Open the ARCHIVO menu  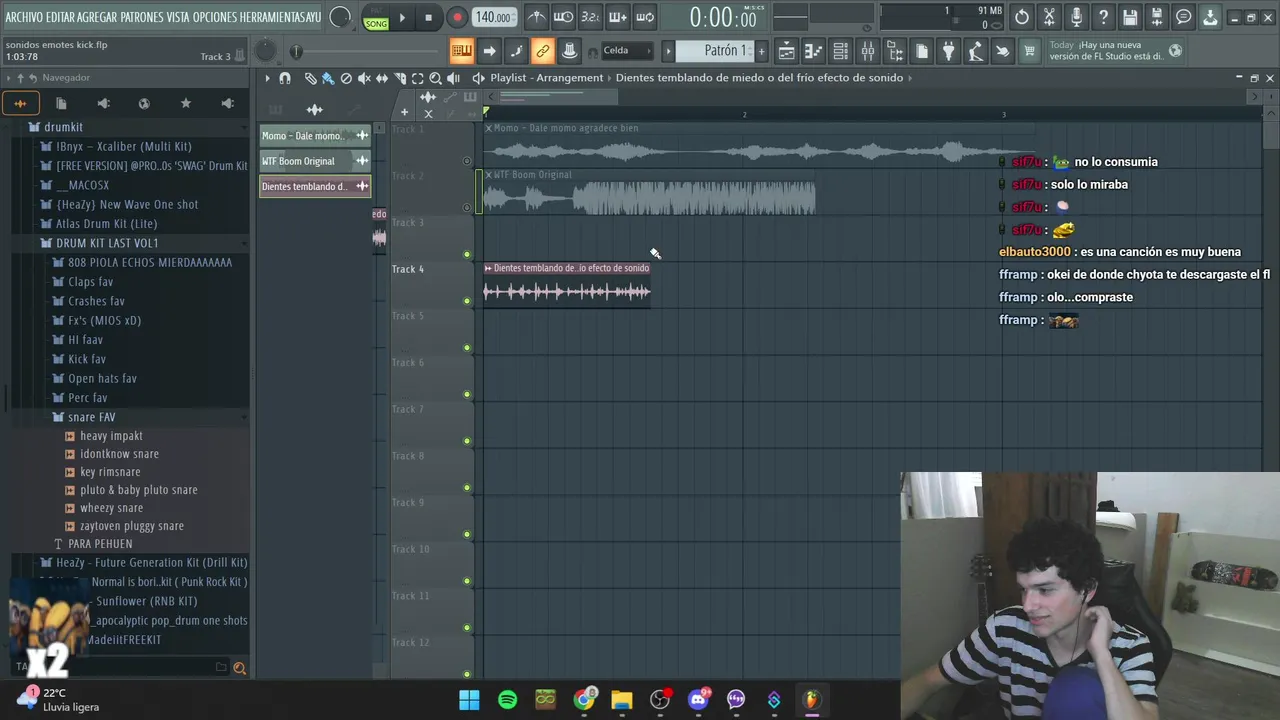pos(24,17)
